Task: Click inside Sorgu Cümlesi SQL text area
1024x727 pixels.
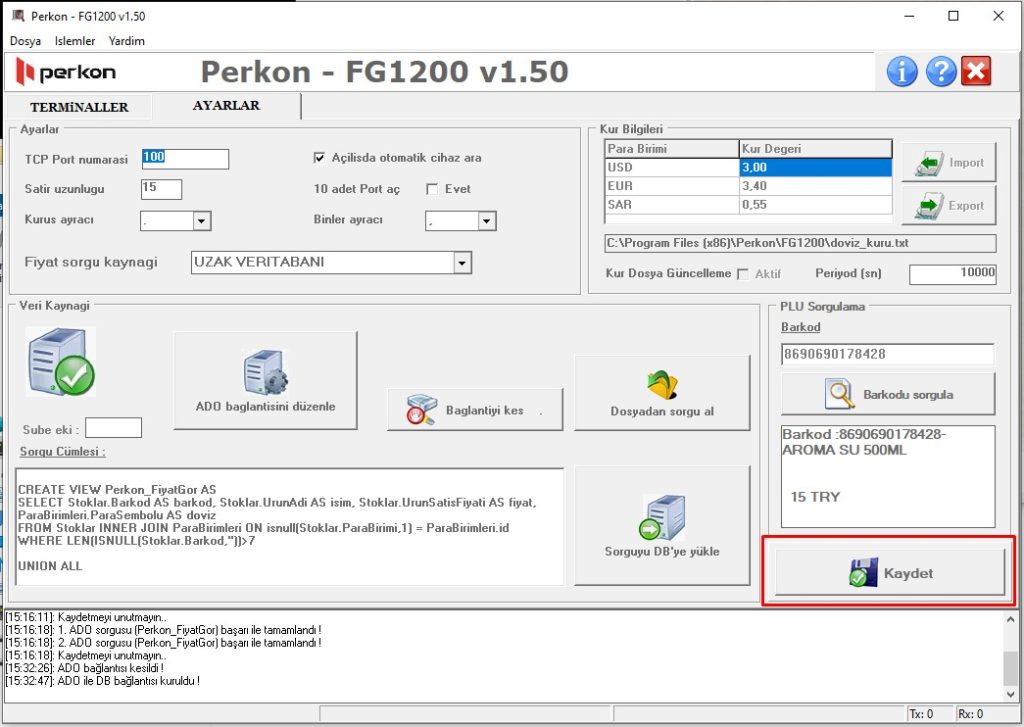Action: coord(289,526)
